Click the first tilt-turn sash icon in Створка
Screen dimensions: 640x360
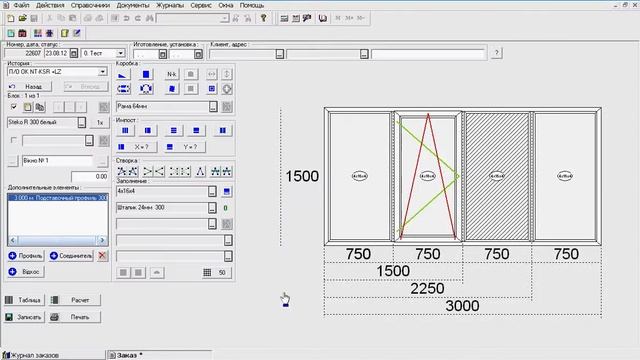coord(122,171)
